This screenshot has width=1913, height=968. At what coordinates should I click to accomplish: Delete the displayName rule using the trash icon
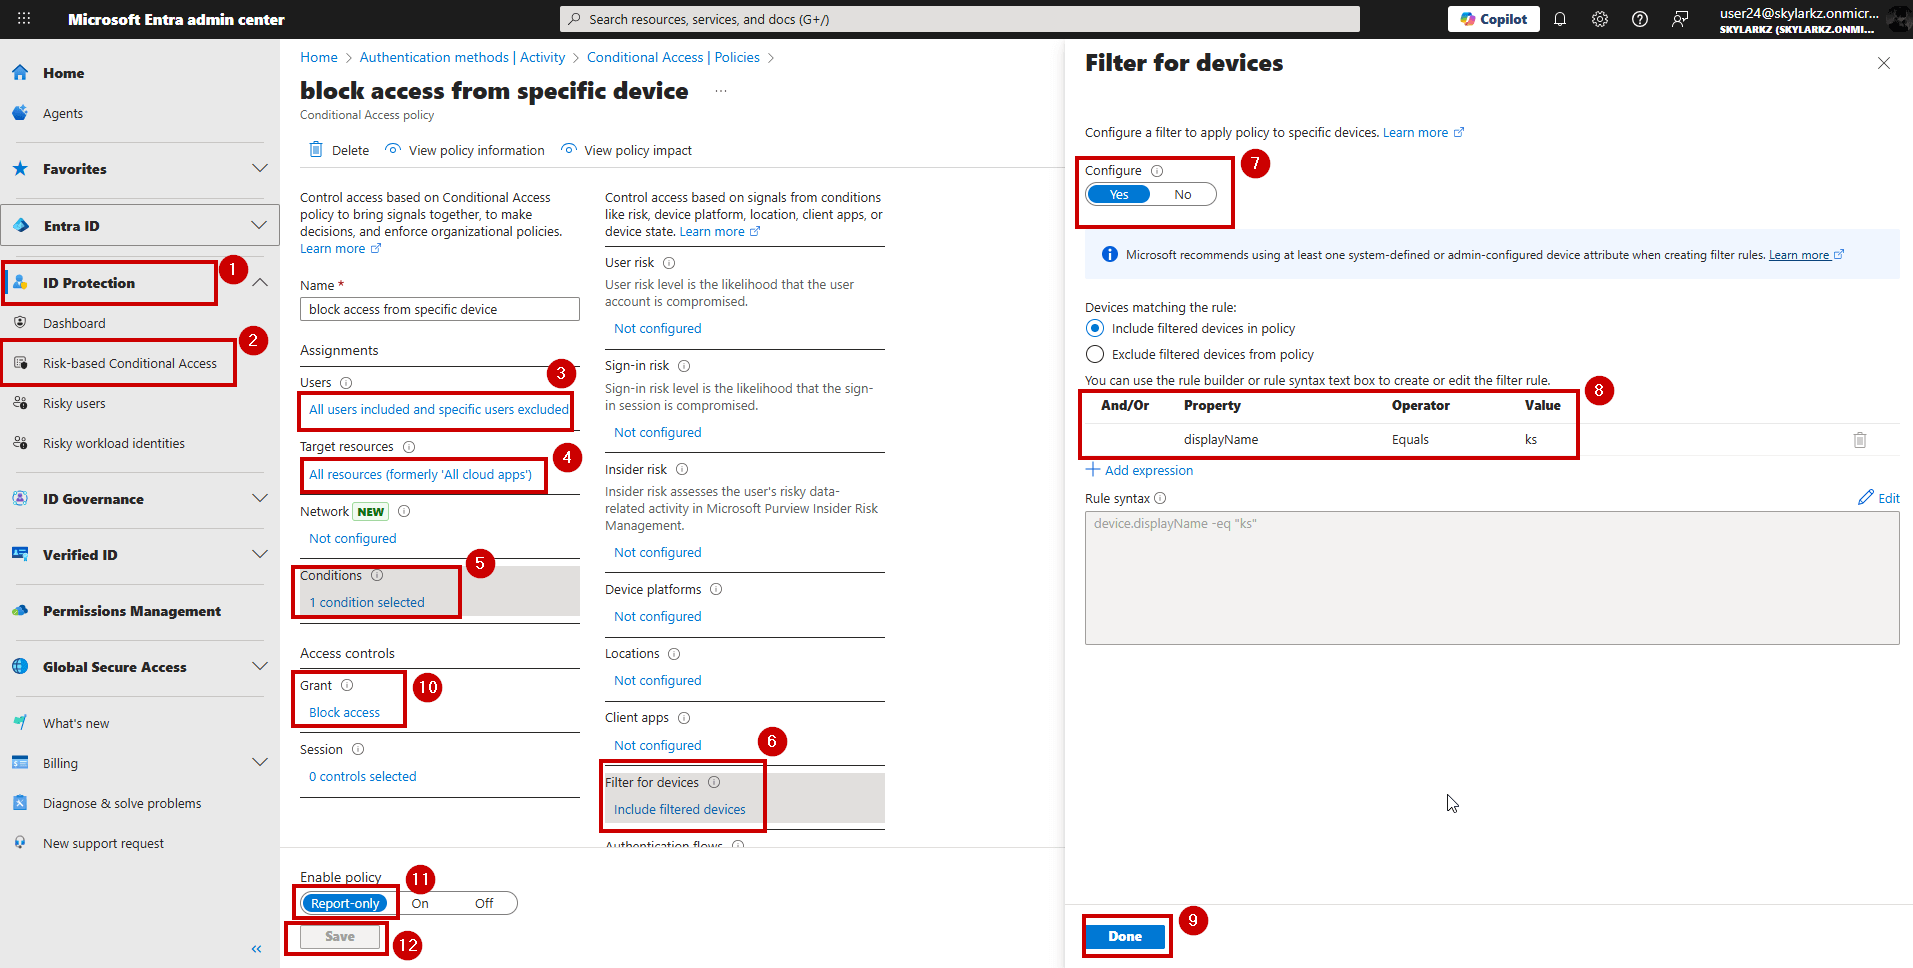tap(1860, 439)
